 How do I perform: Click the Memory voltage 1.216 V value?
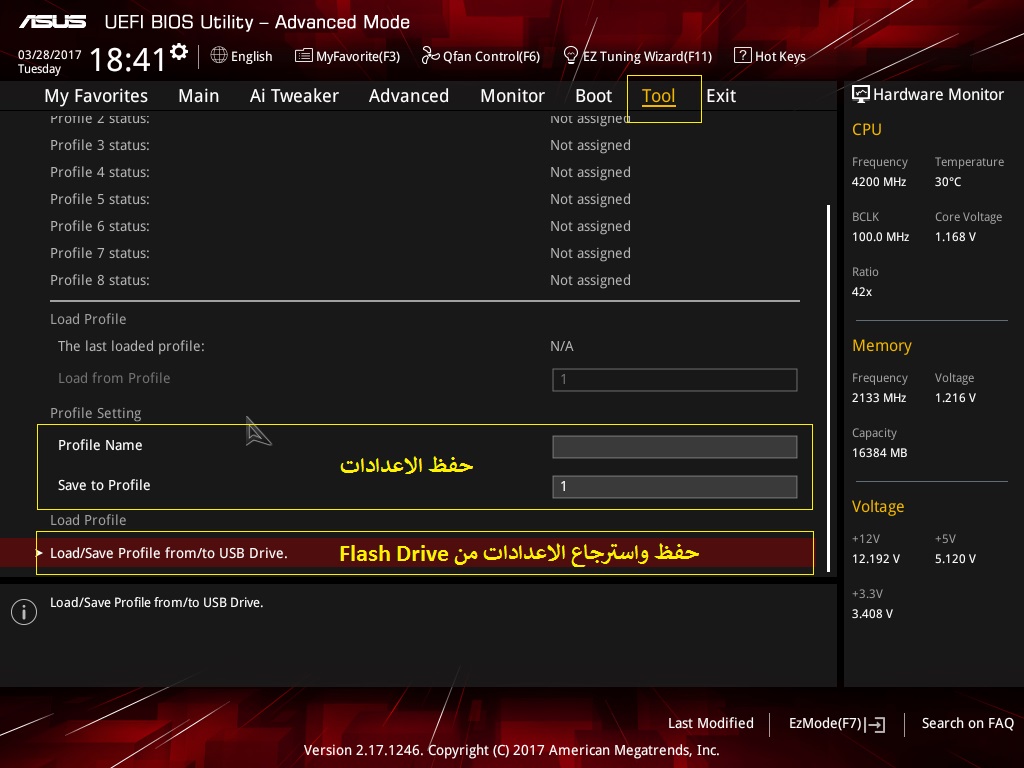coord(955,398)
